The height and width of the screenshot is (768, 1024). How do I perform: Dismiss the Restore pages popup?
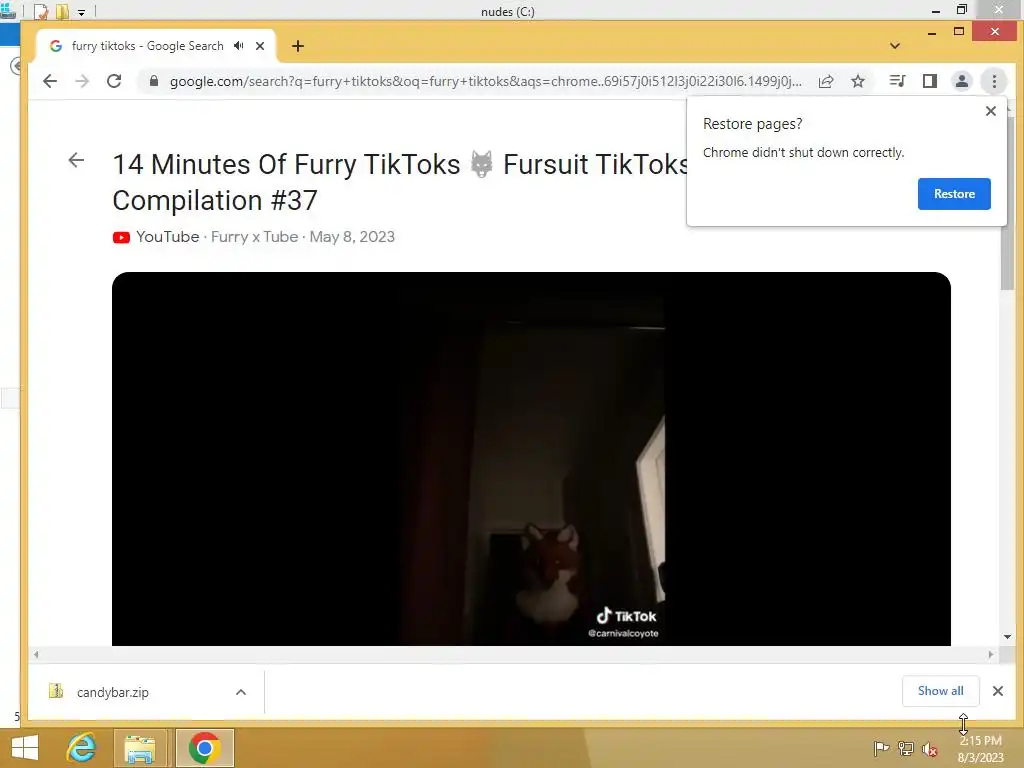991,111
